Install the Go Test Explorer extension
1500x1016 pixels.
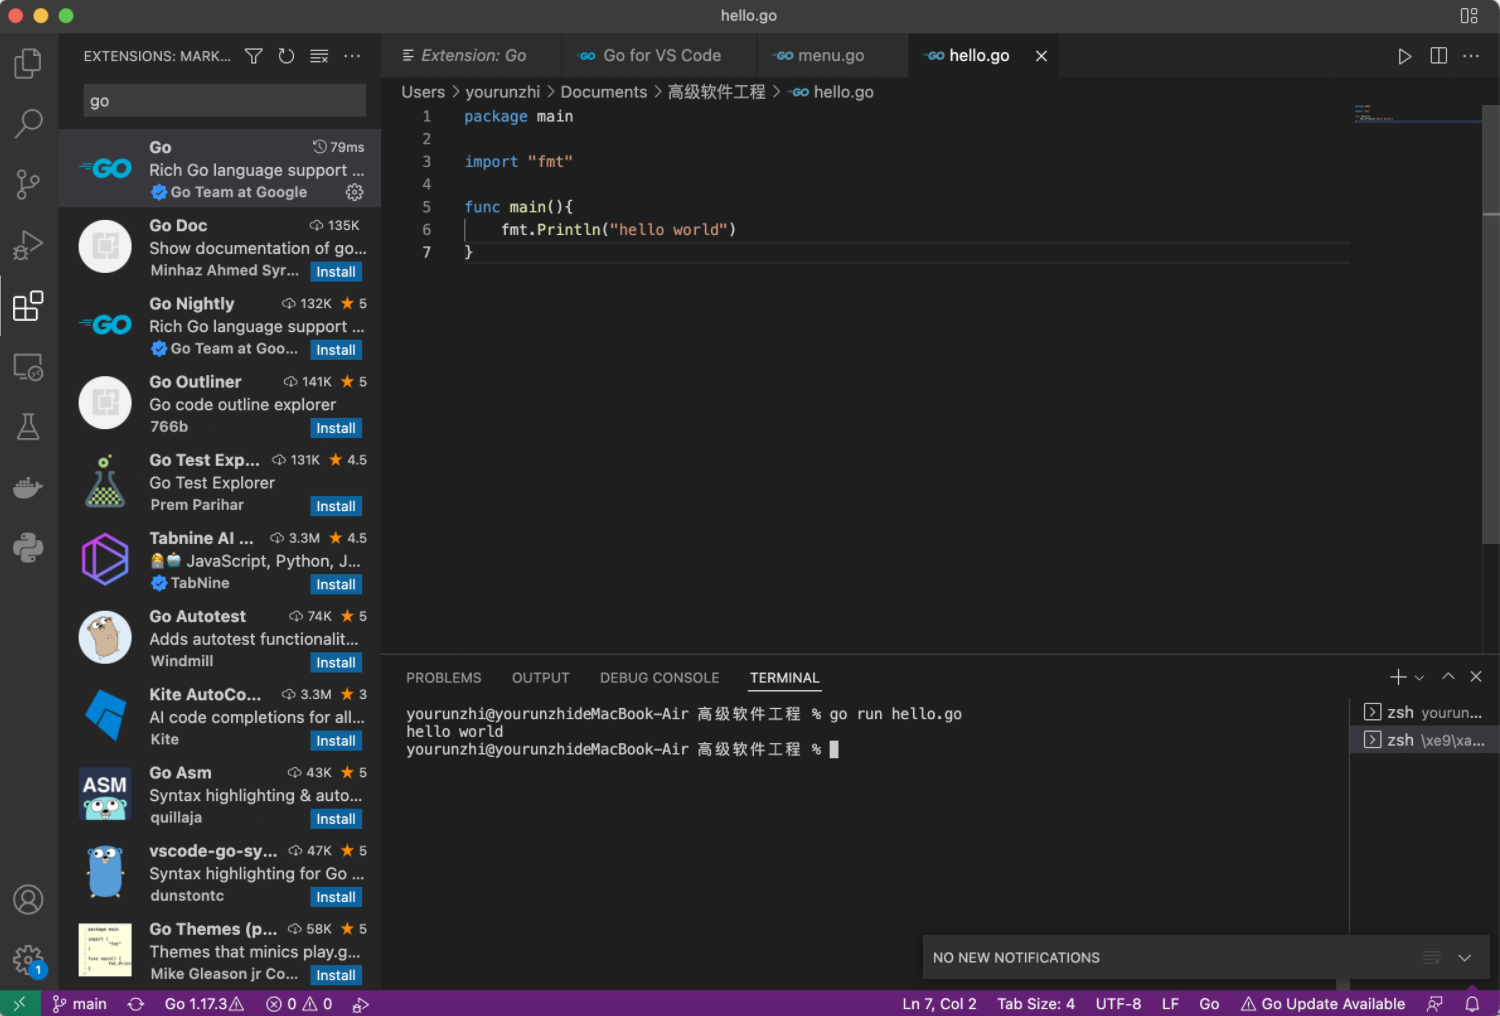click(336, 506)
